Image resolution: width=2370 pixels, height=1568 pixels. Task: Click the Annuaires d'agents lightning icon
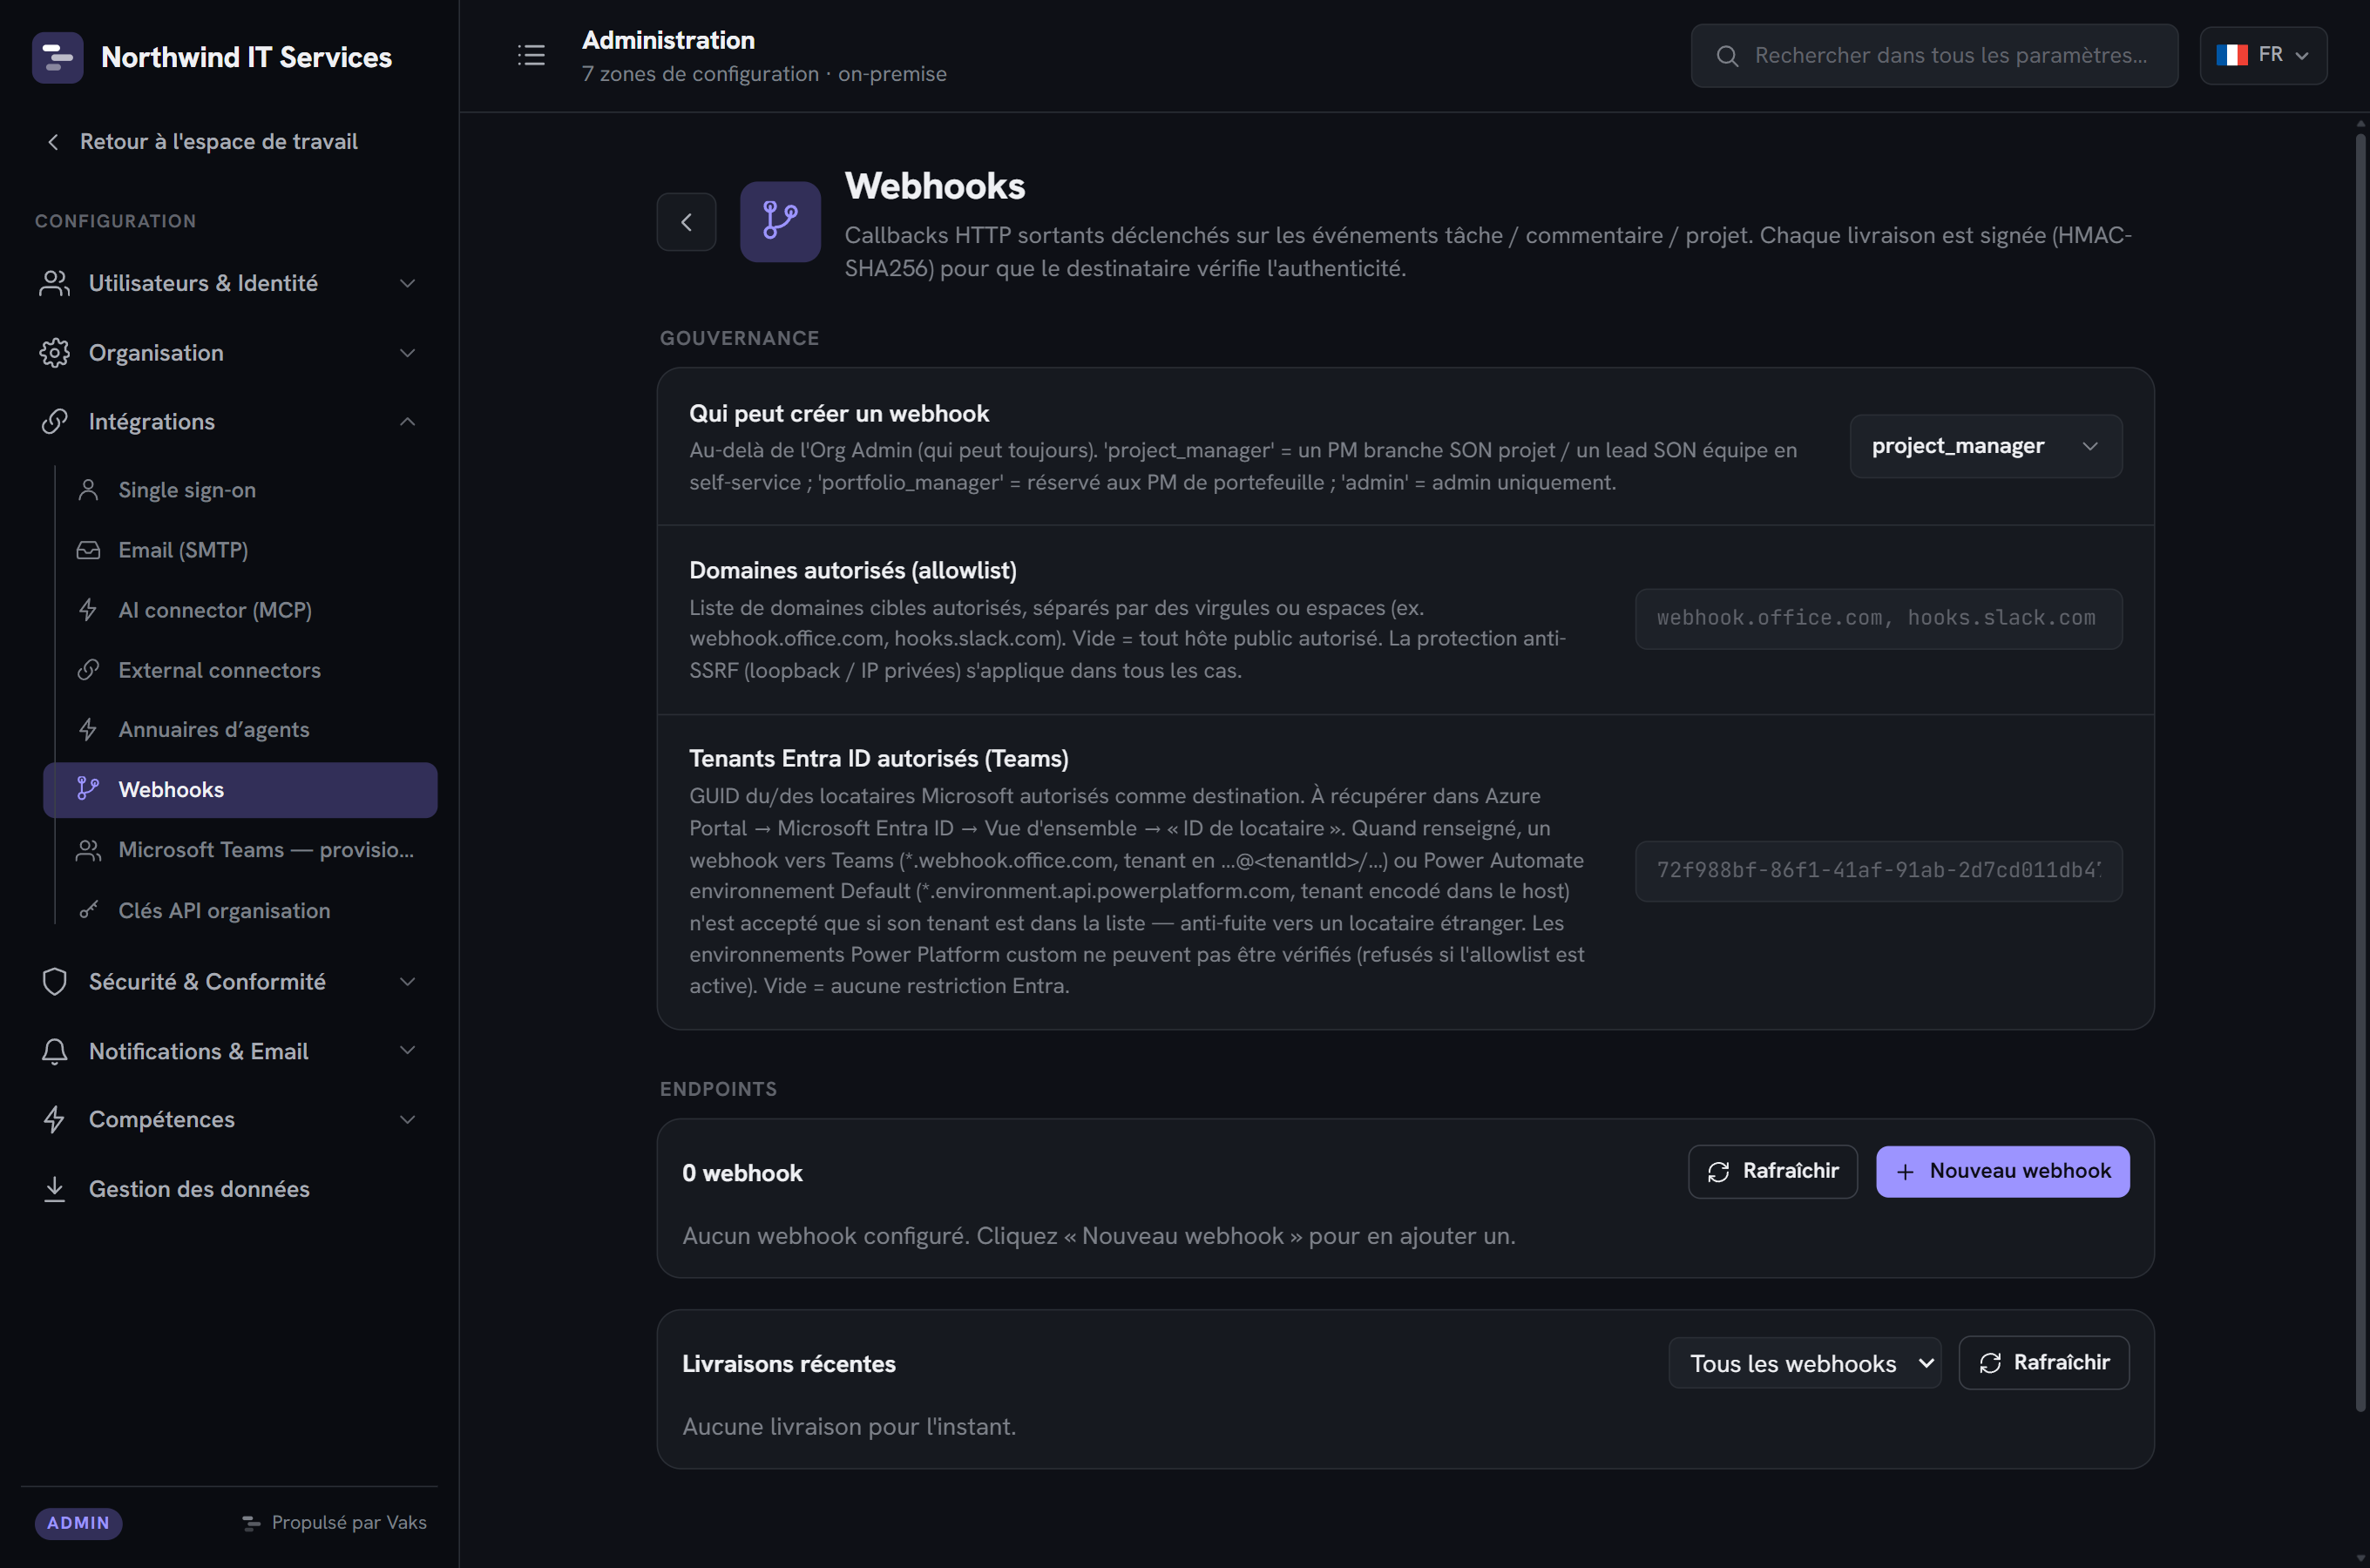[88, 730]
